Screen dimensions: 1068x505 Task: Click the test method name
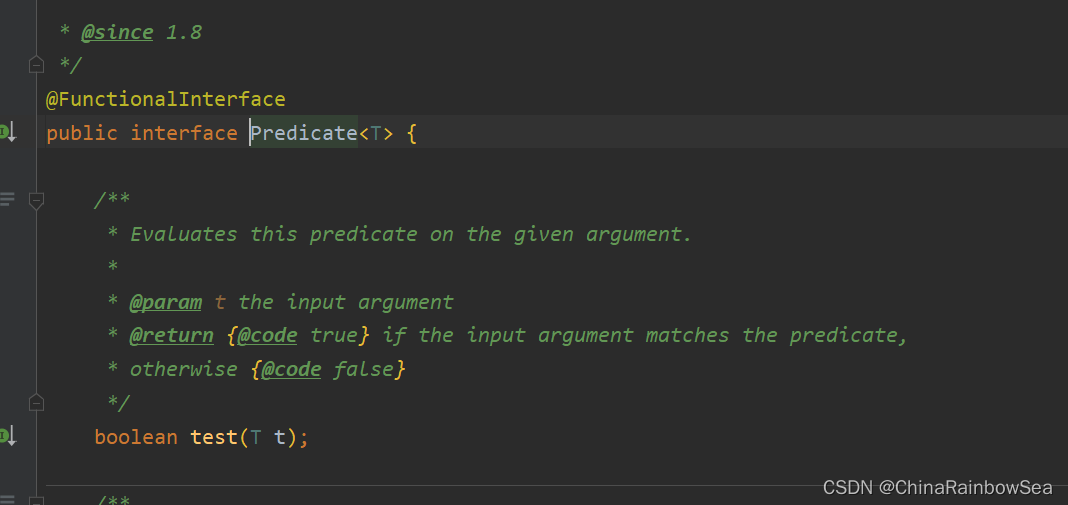[214, 437]
